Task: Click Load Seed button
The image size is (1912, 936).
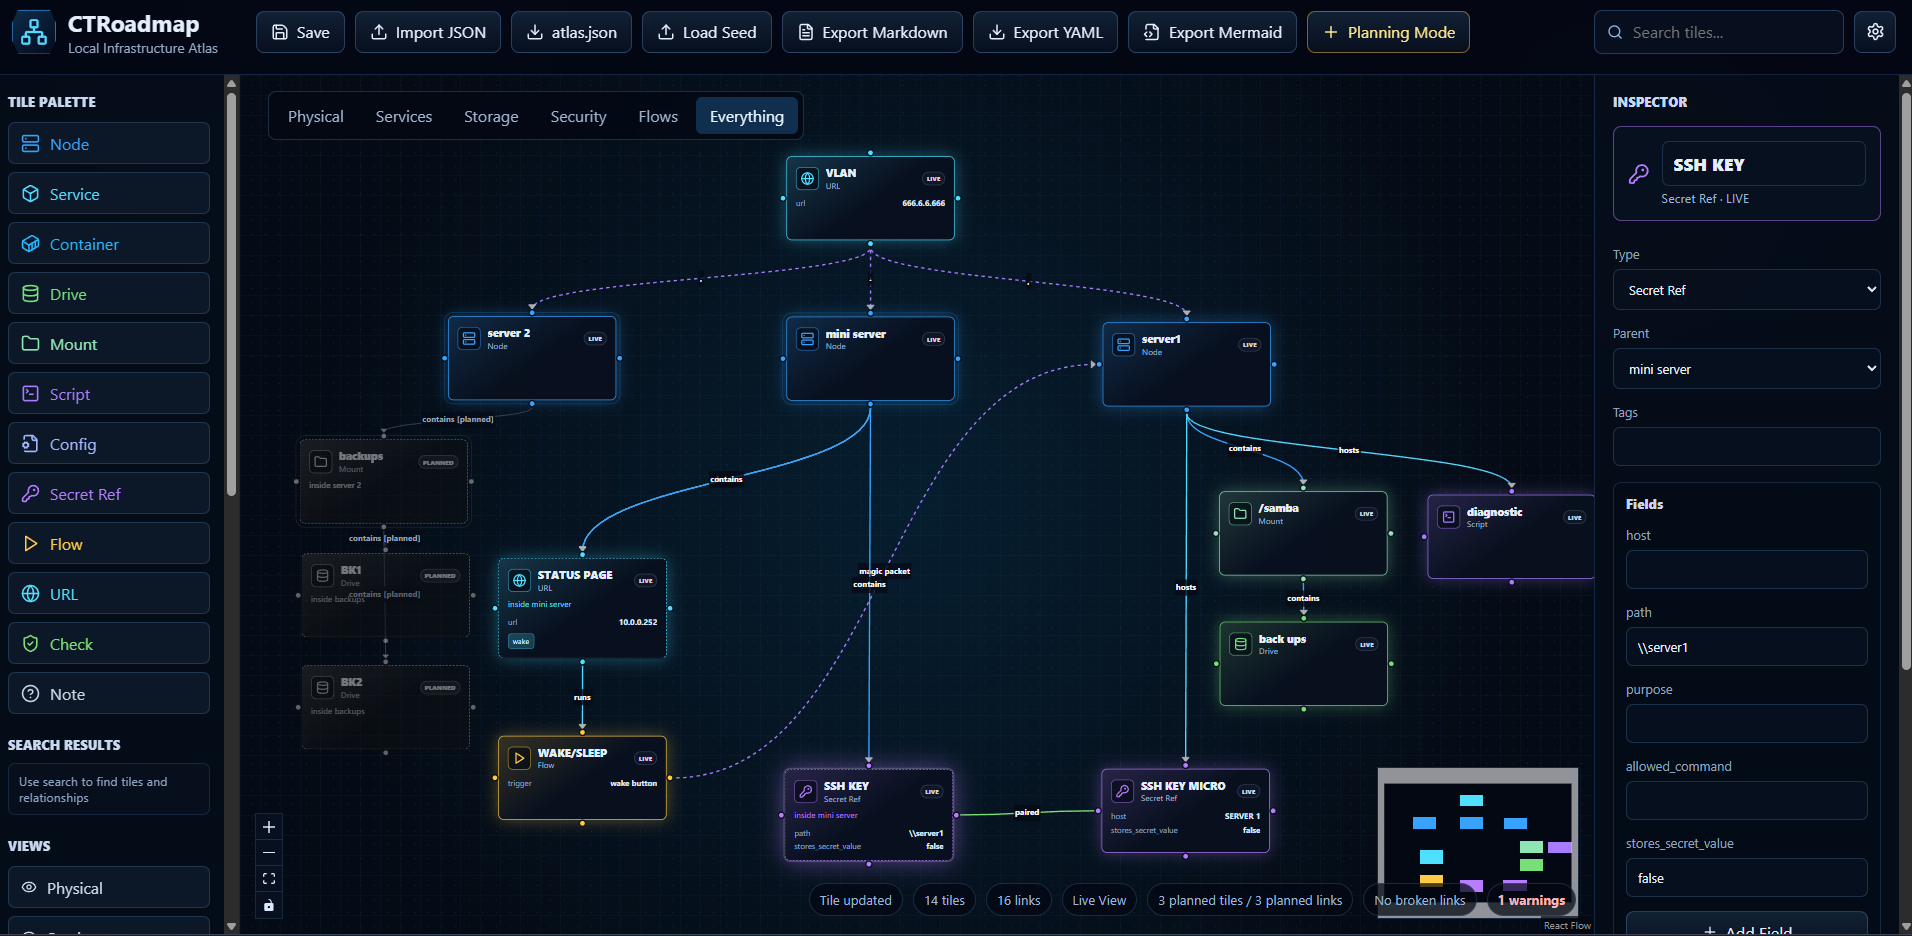Action: pos(706,32)
